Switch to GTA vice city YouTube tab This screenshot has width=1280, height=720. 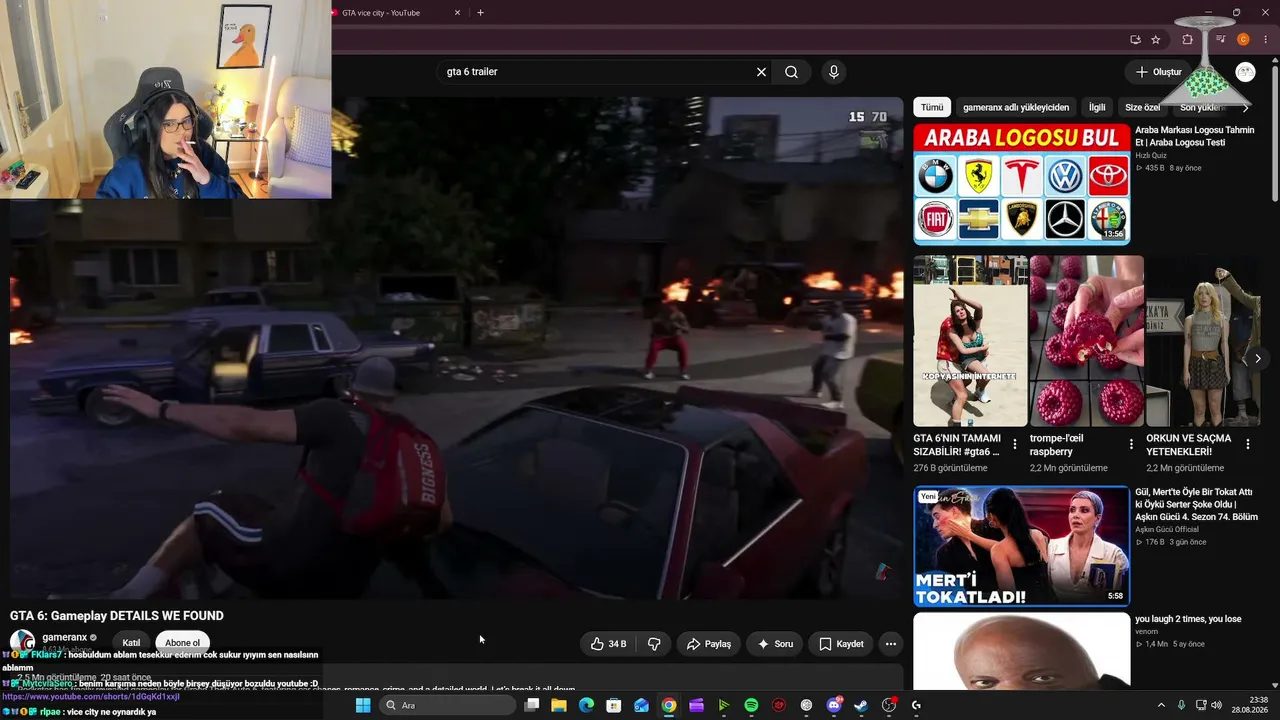click(x=390, y=13)
